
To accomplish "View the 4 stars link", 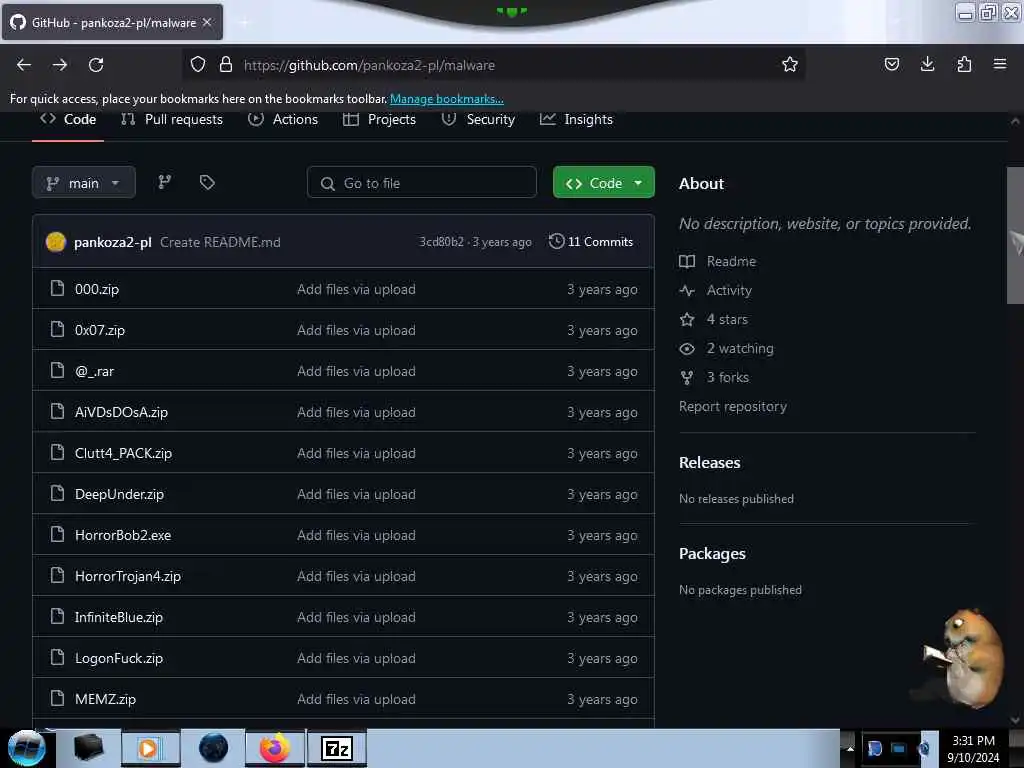I will click(x=727, y=319).
